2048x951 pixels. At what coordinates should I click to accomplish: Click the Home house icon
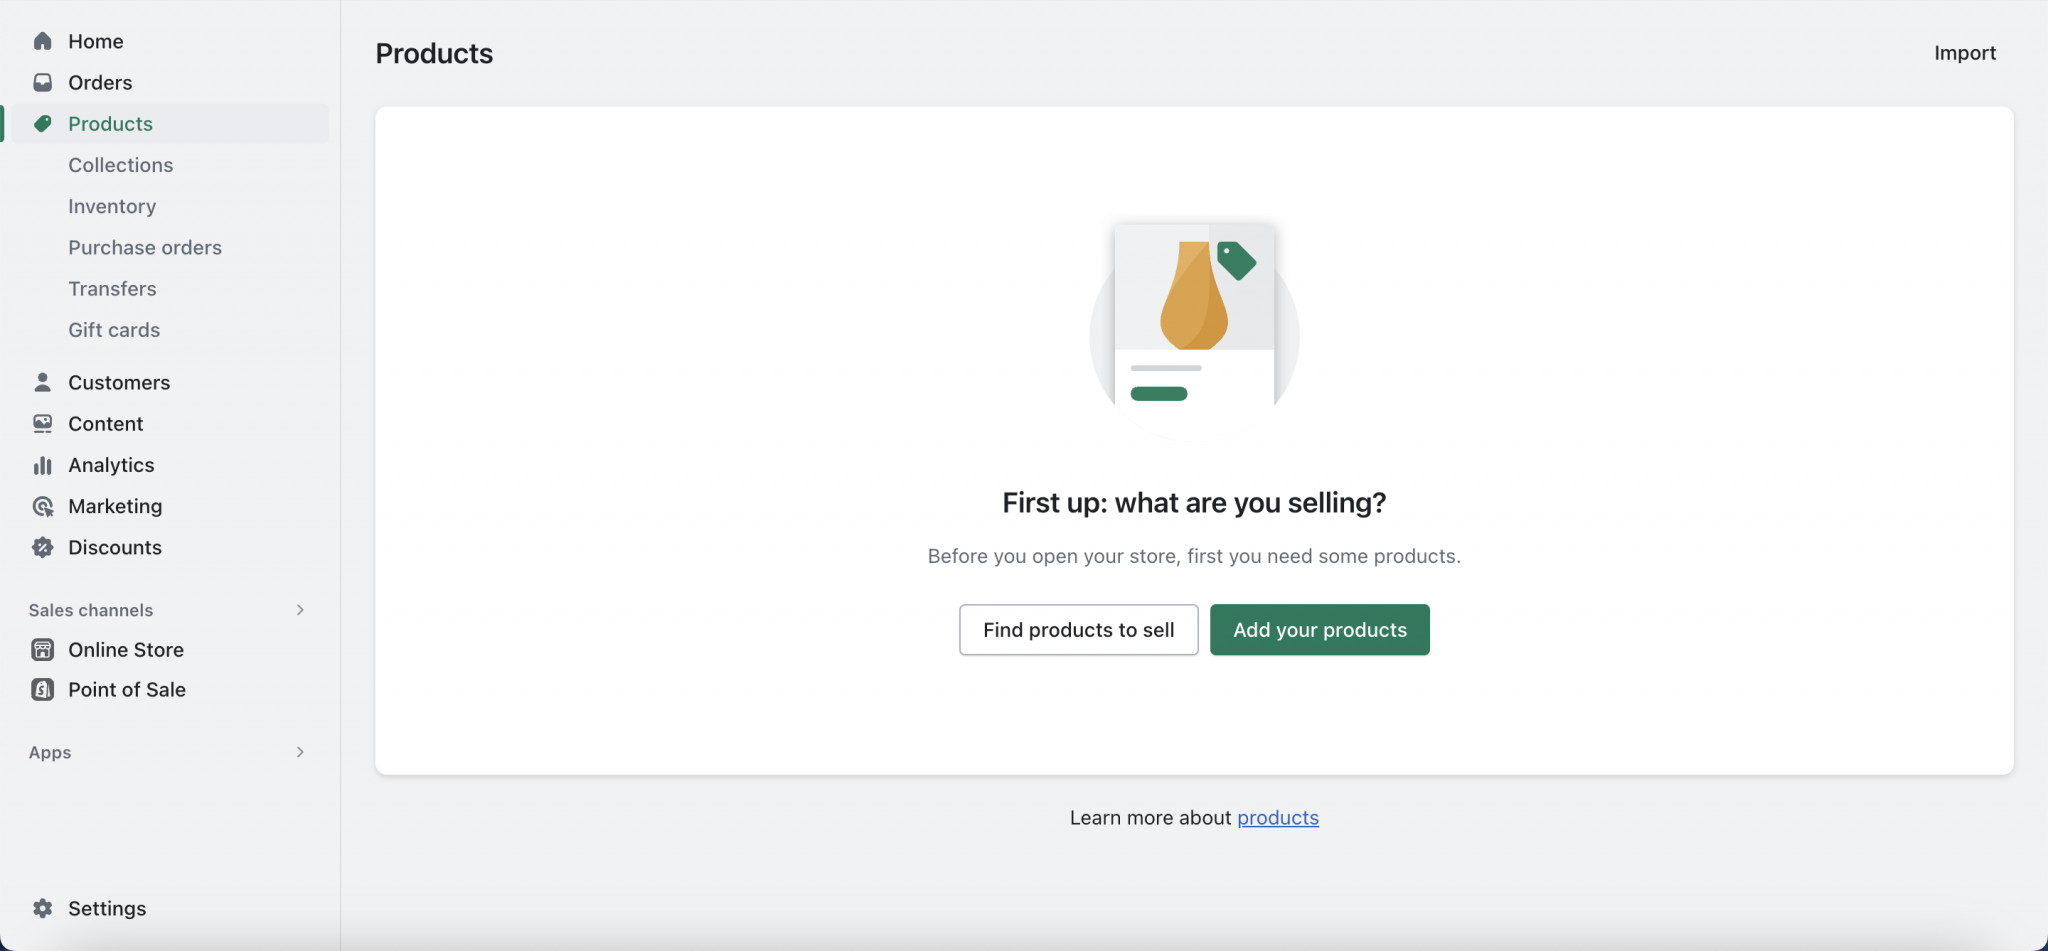coord(42,41)
